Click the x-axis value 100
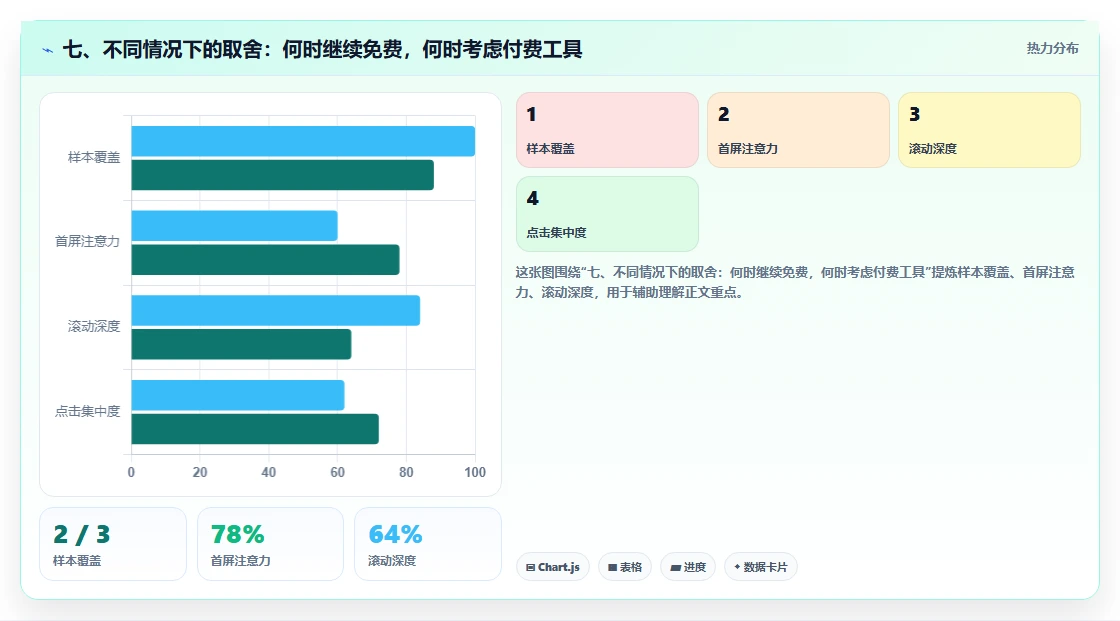 click(x=475, y=472)
